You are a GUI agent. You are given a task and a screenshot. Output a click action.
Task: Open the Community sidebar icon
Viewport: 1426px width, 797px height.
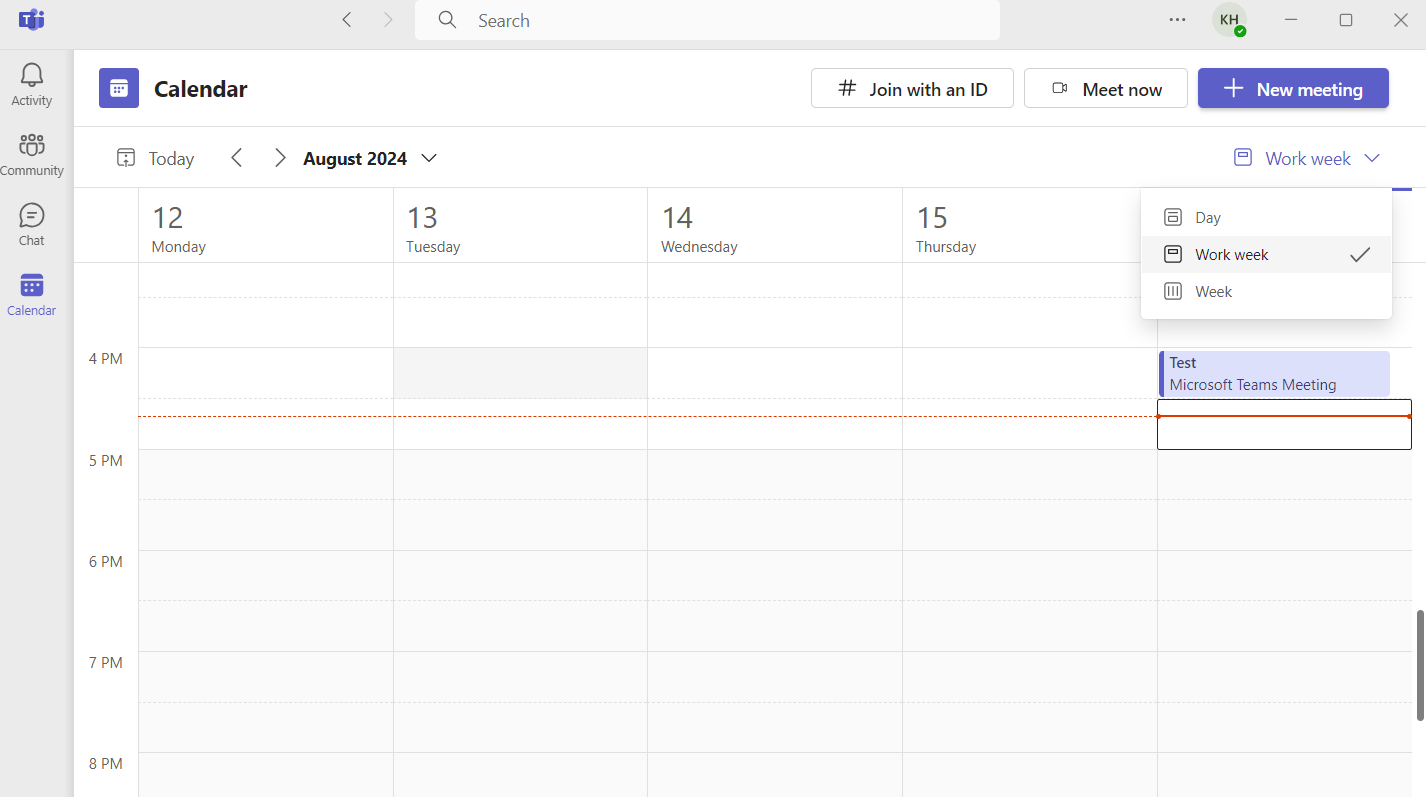(x=32, y=154)
